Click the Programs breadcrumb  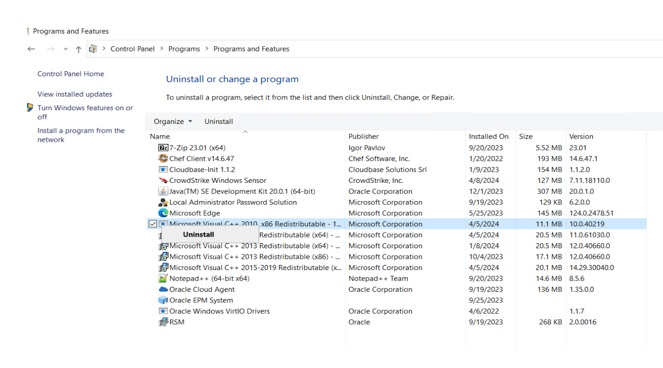tap(184, 49)
